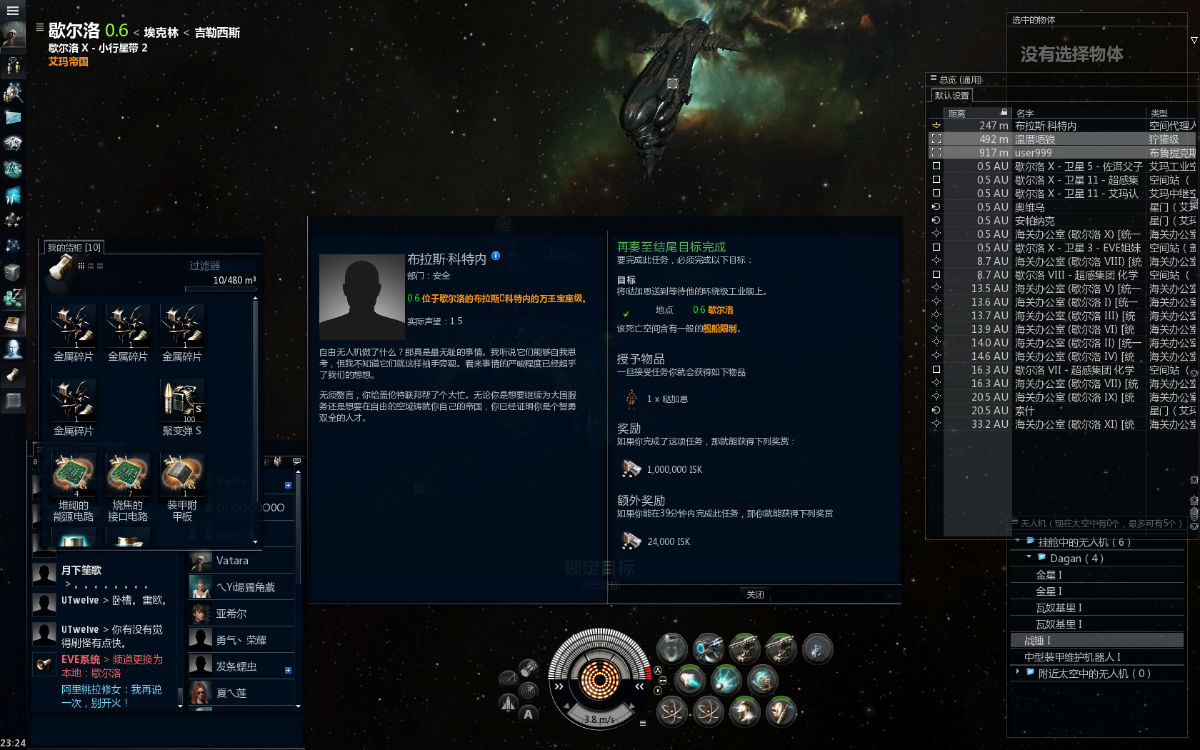Activate first atom module in bottom HUD row
1200x750 pixels.
coord(672,712)
